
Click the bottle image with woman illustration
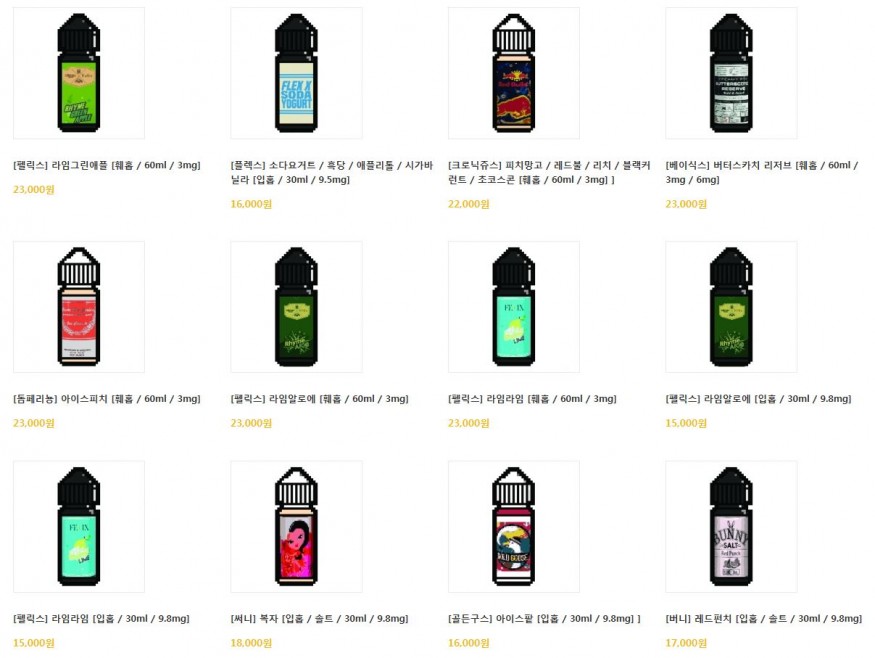[x=296, y=526]
